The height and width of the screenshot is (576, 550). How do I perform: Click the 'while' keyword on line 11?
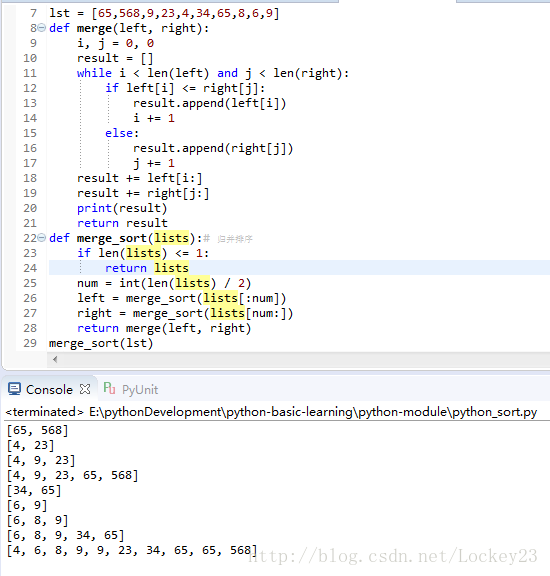coord(94,73)
